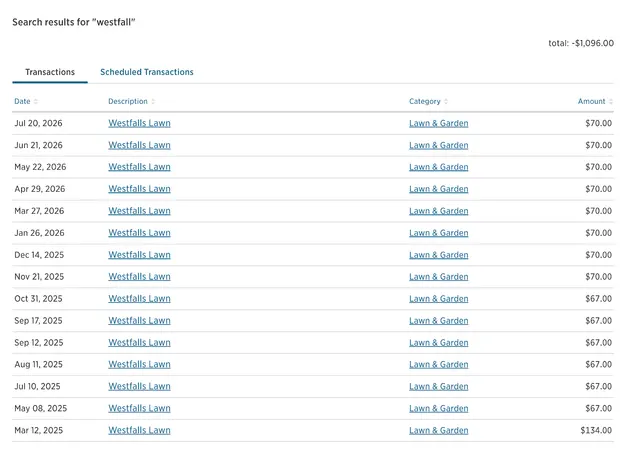
Task: Click the Category column header label
Action: pos(424,102)
